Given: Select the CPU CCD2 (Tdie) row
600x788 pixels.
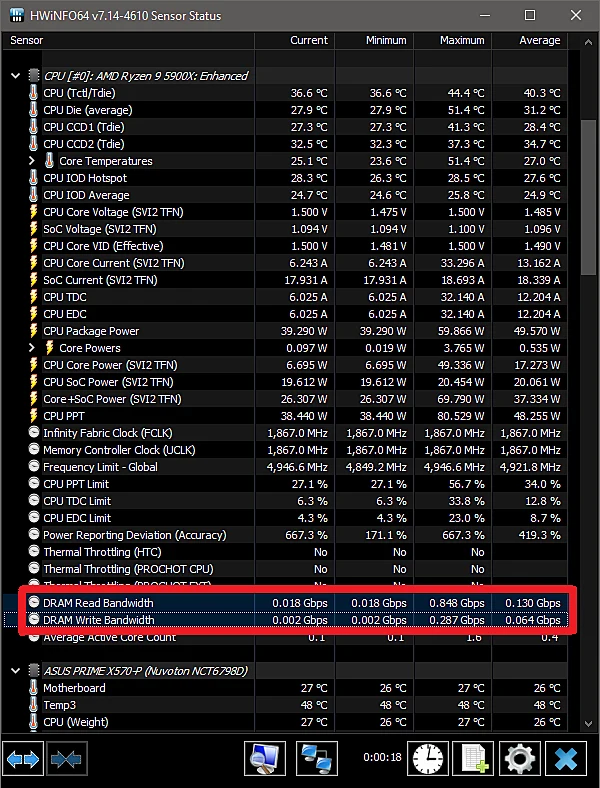Looking at the screenshot, I should [285, 144].
